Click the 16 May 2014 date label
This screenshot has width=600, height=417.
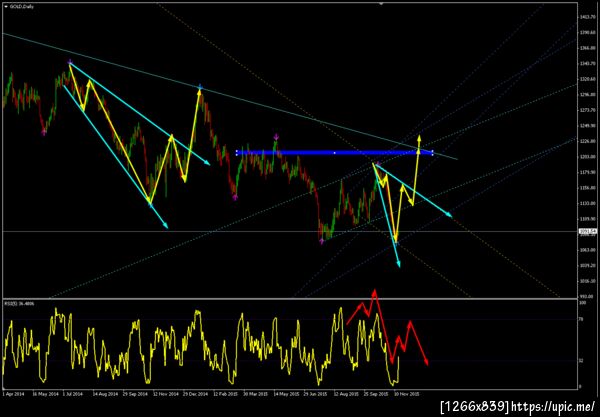[46, 394]
